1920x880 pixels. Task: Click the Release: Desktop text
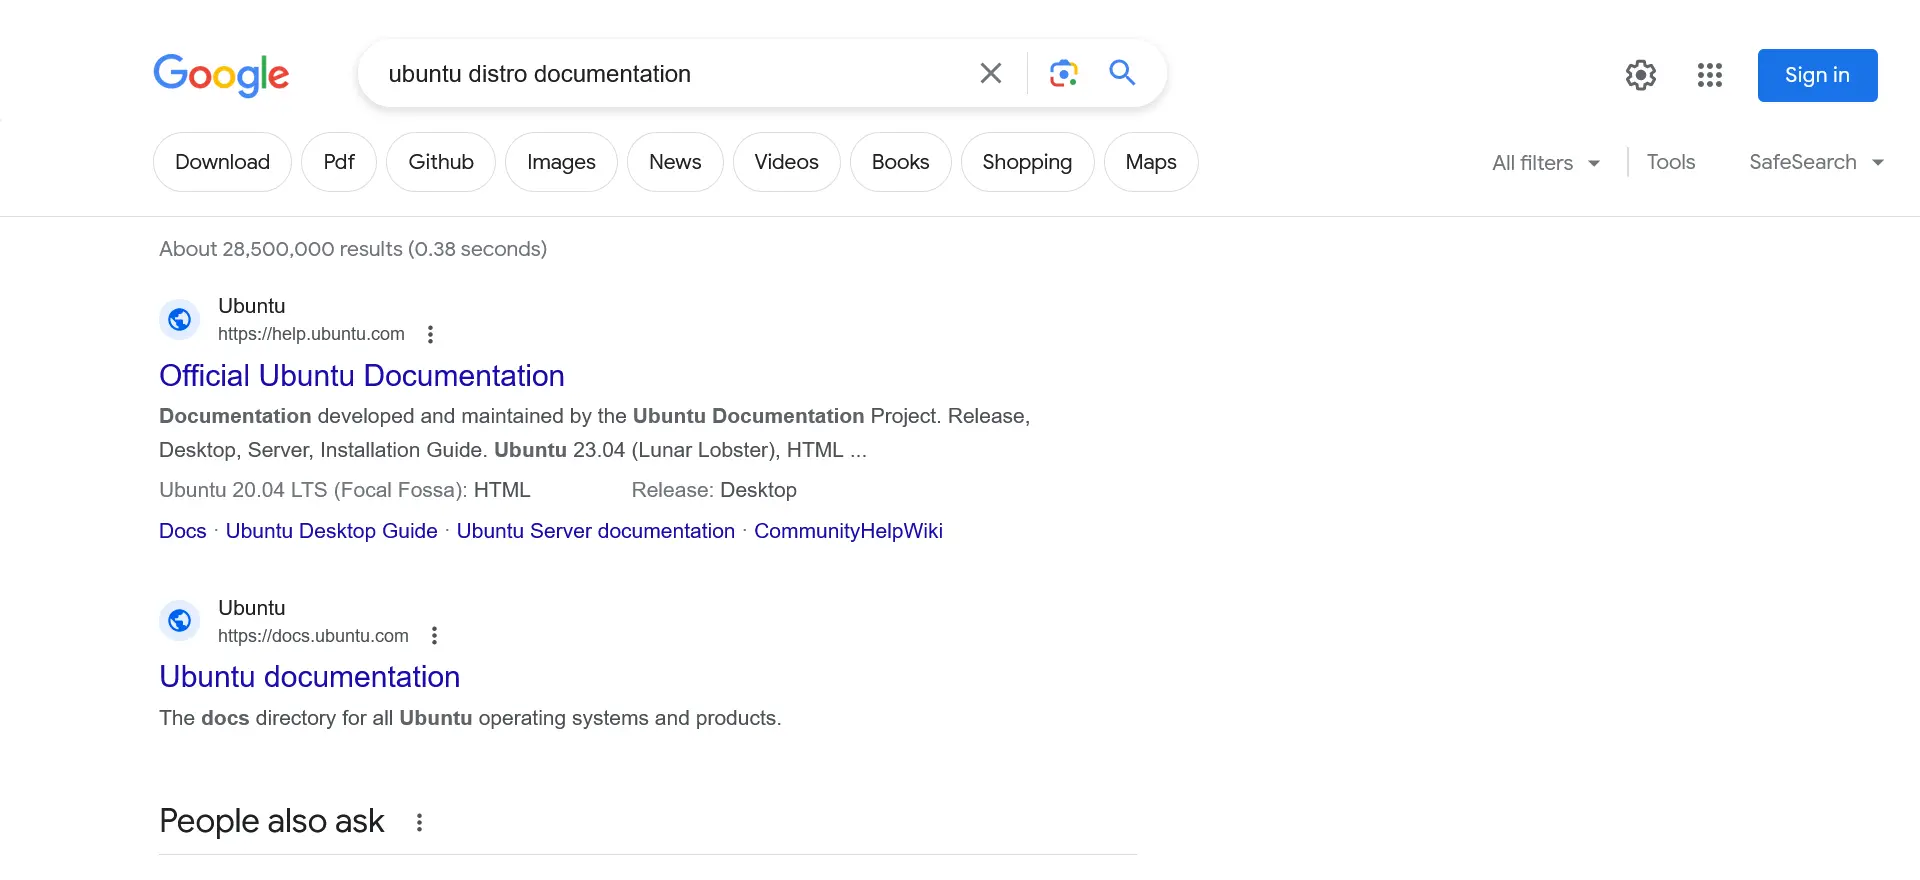(x=714, y=490)
